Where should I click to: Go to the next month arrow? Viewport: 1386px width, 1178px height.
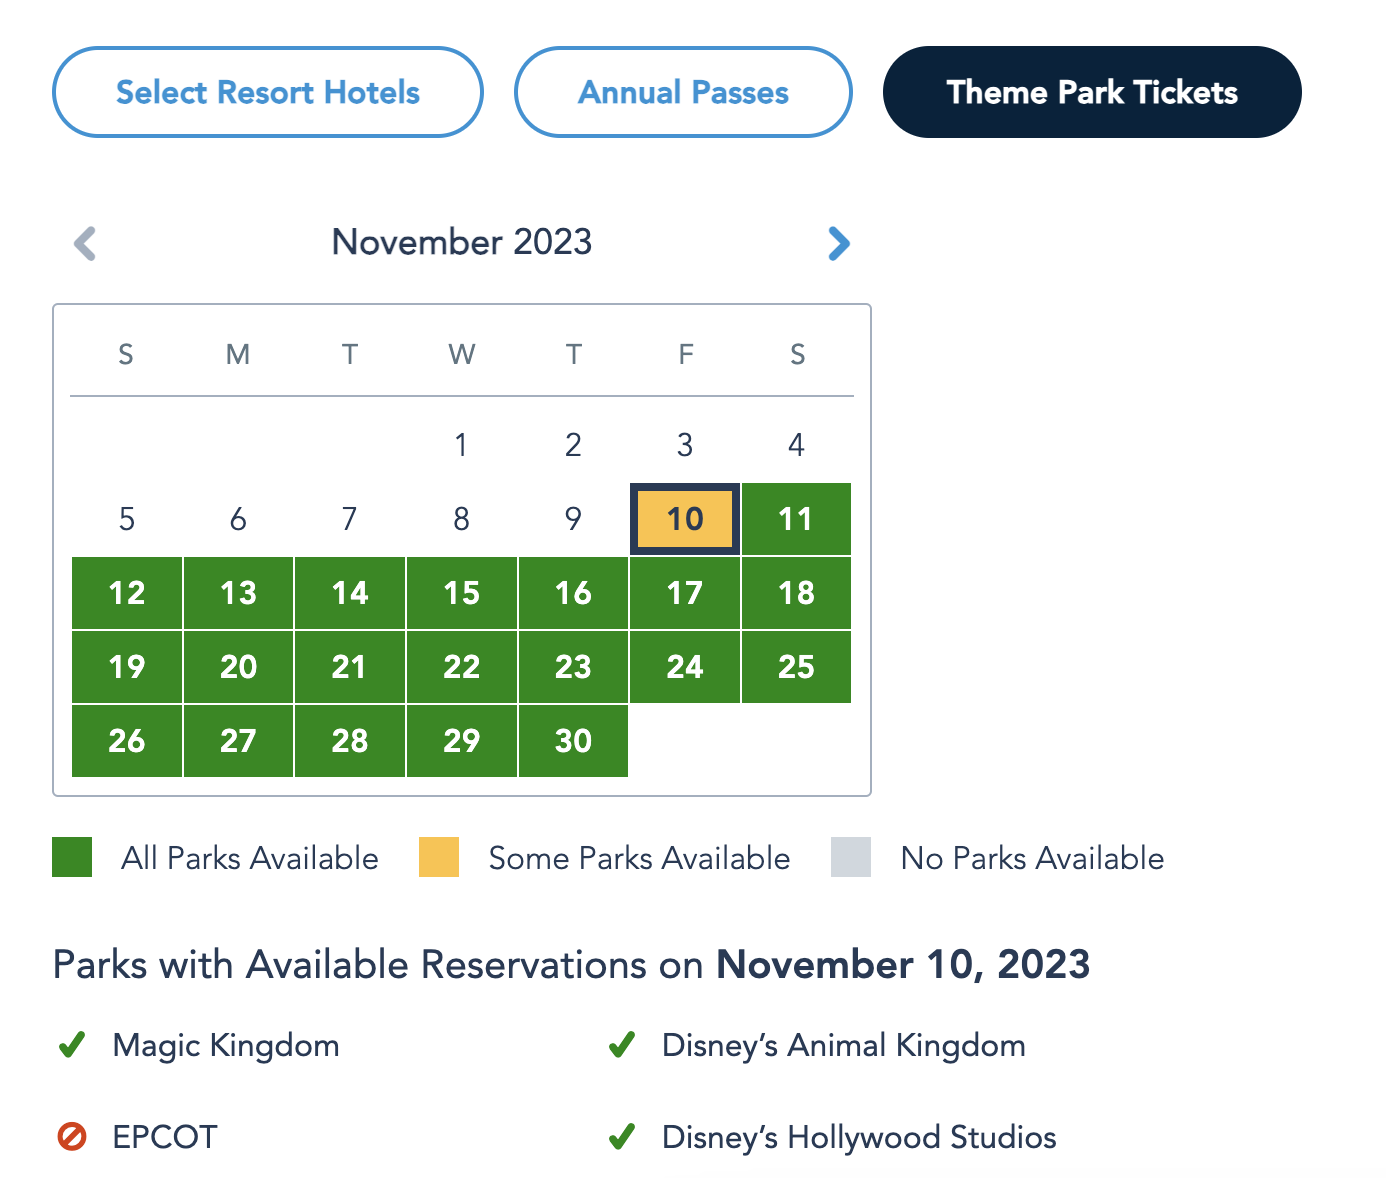pyautogui.click(x=839, y=243)
